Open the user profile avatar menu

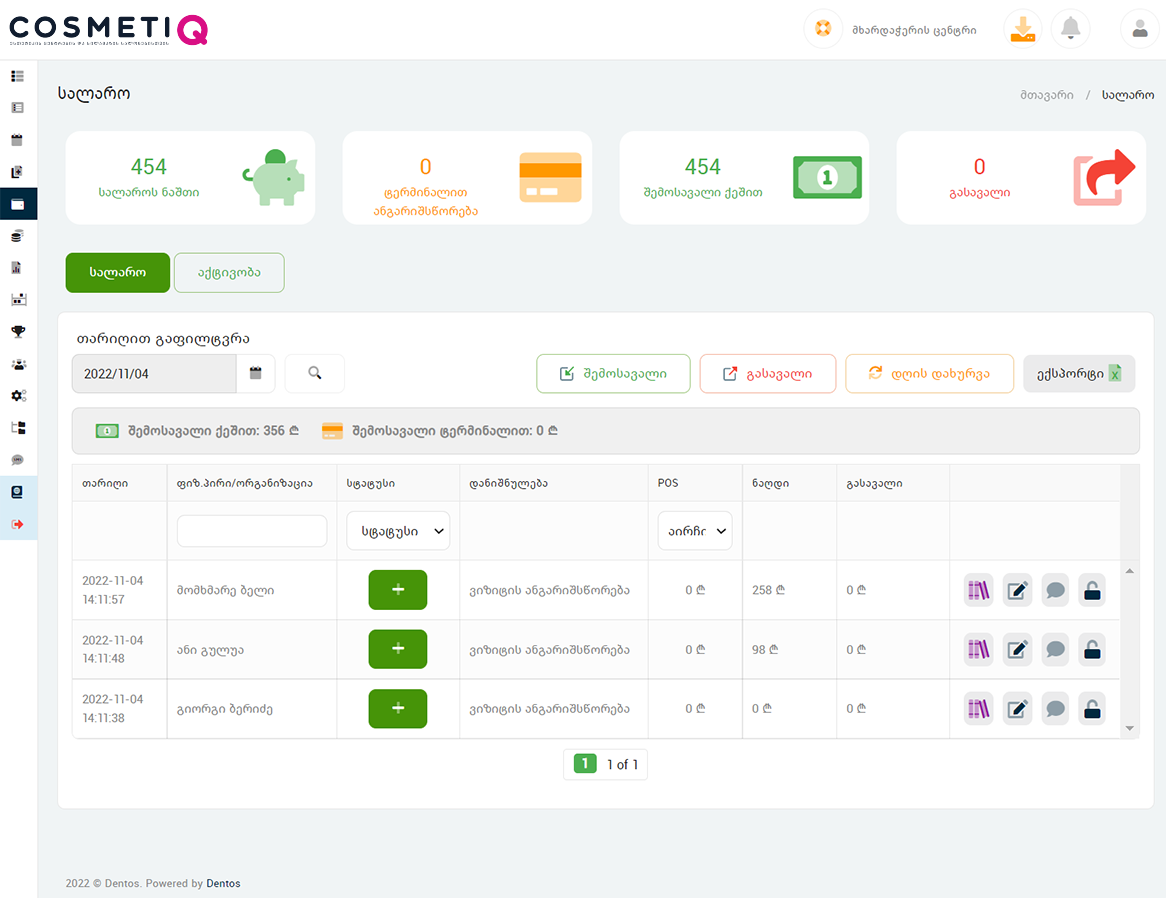(x=1139, y=29)
